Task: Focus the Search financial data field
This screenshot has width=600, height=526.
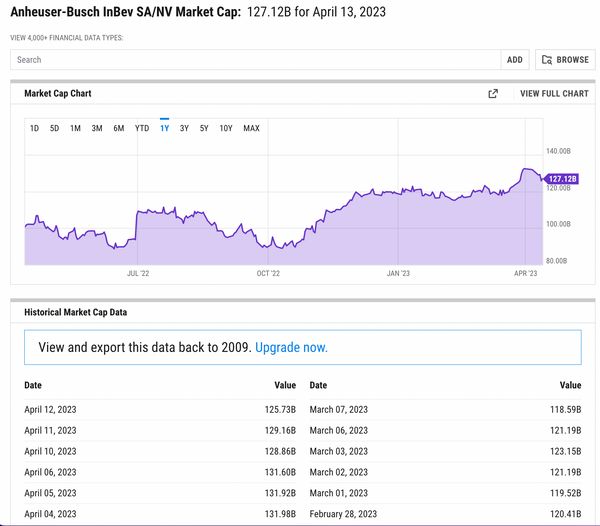Action: (x=255, y=60)
